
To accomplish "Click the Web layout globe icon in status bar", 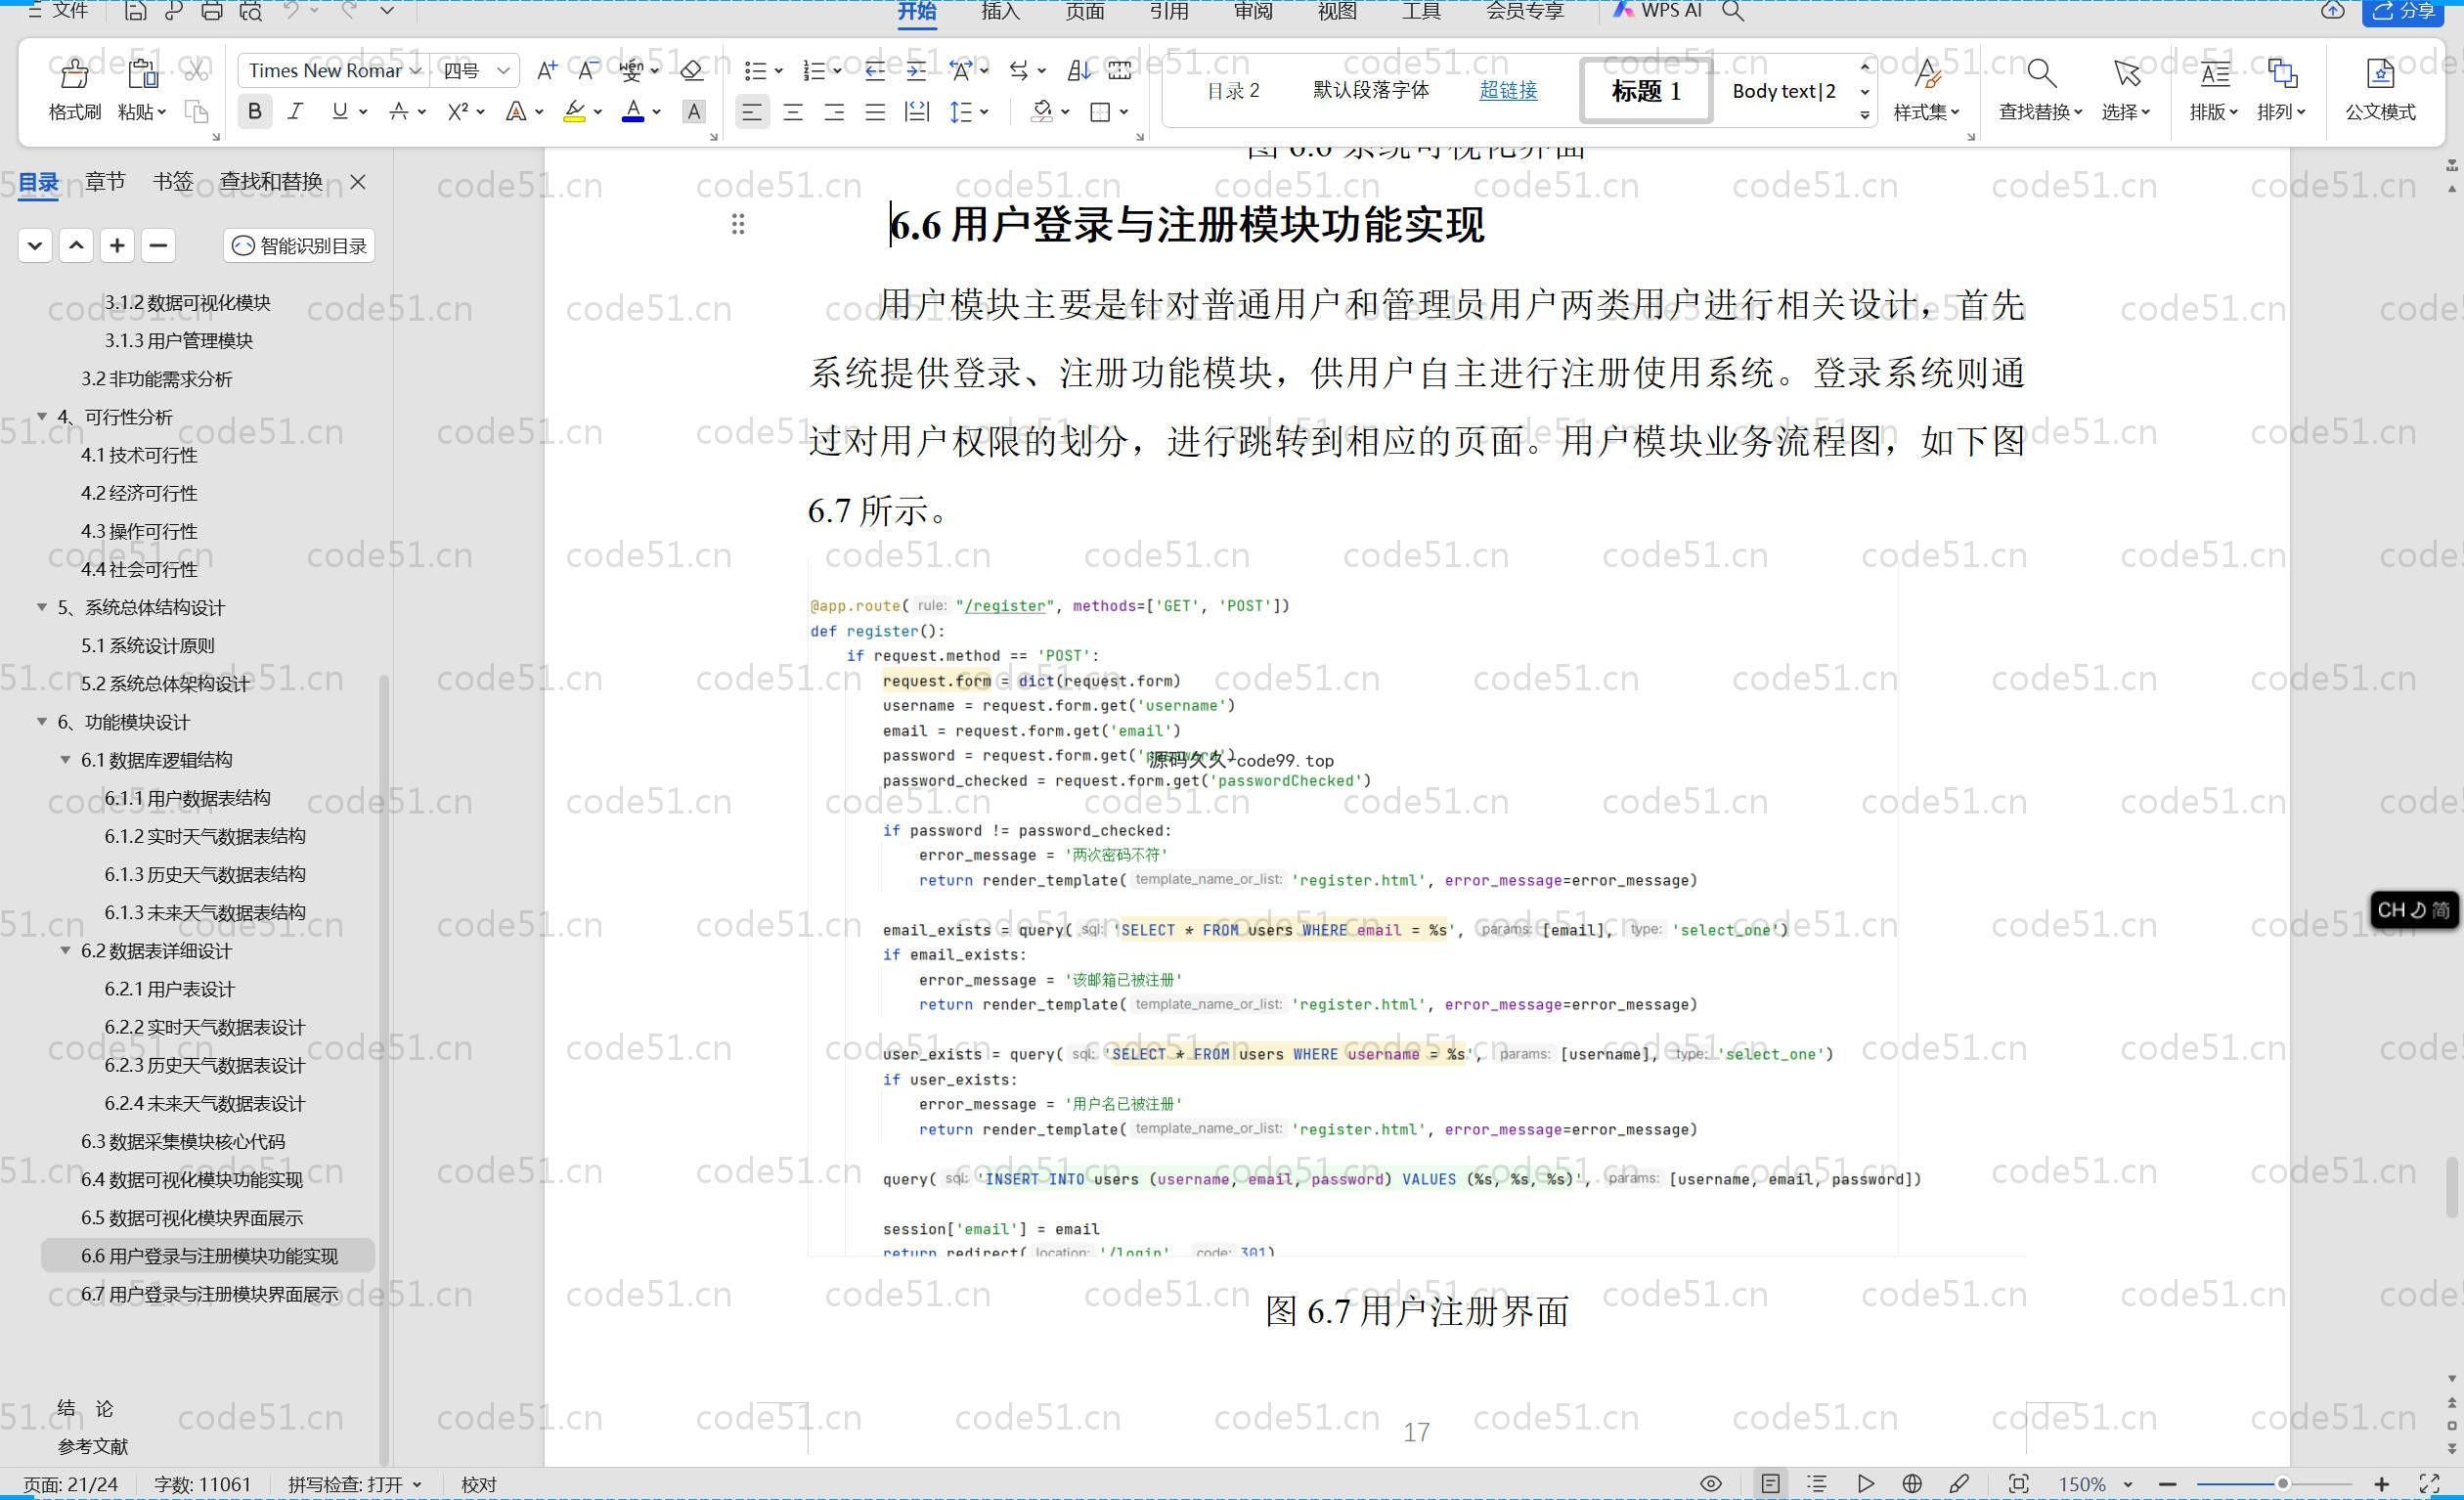I will click(1912, 1484).
